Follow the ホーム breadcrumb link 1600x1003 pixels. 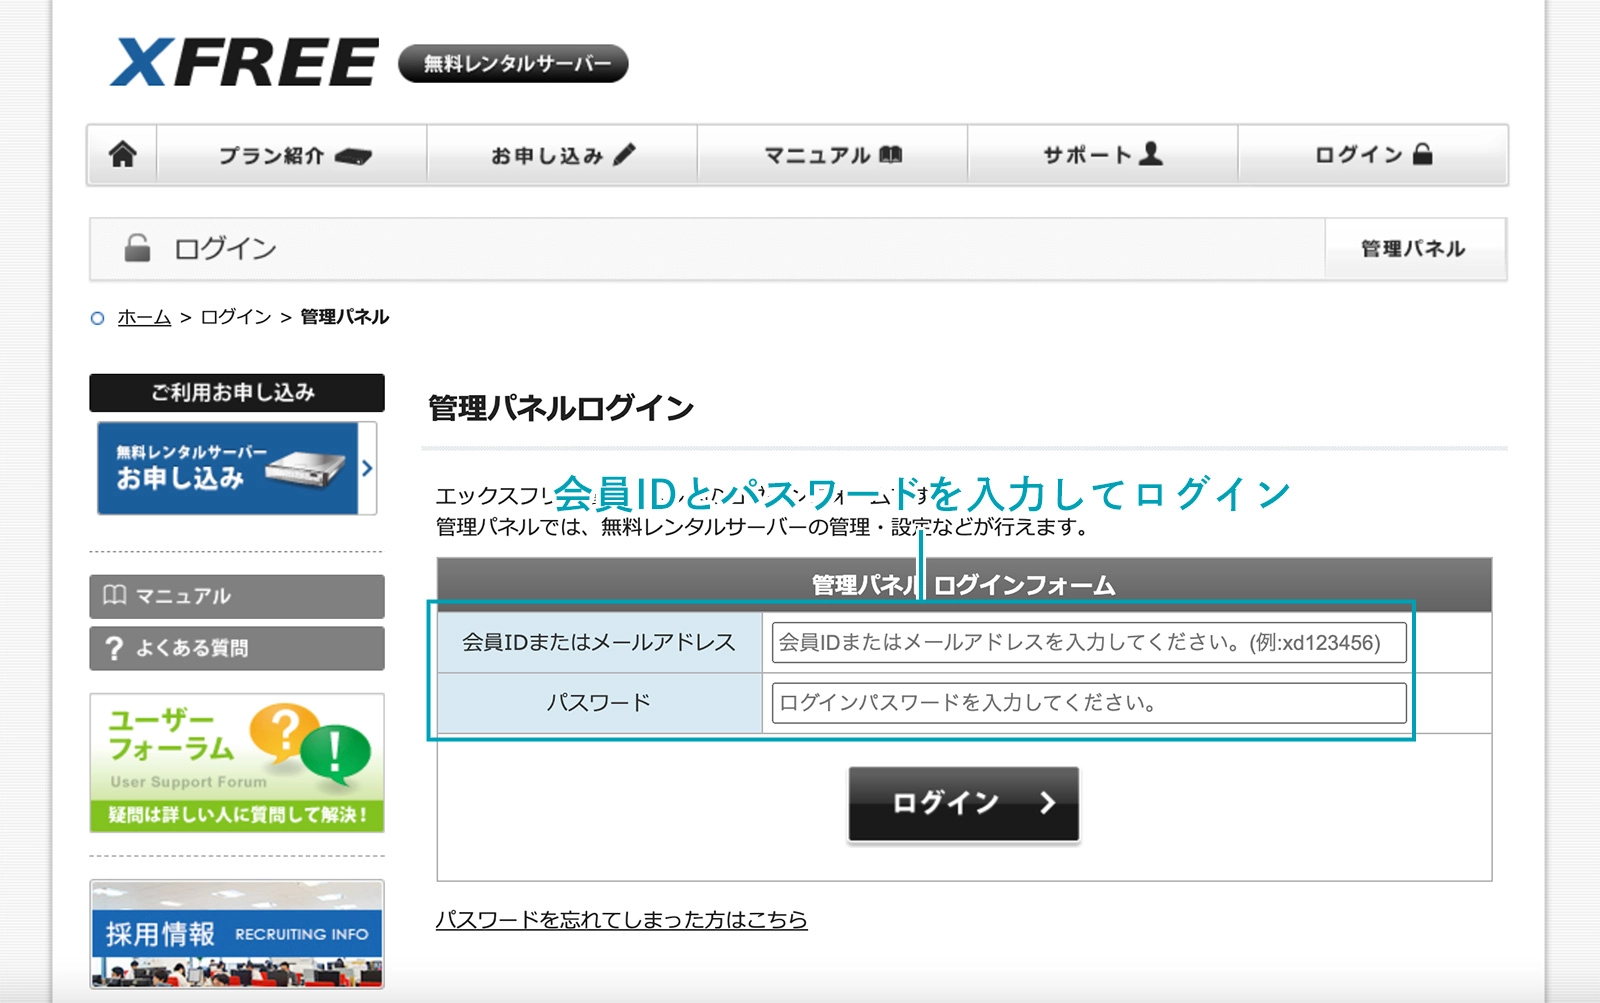(x=144, y=317)
